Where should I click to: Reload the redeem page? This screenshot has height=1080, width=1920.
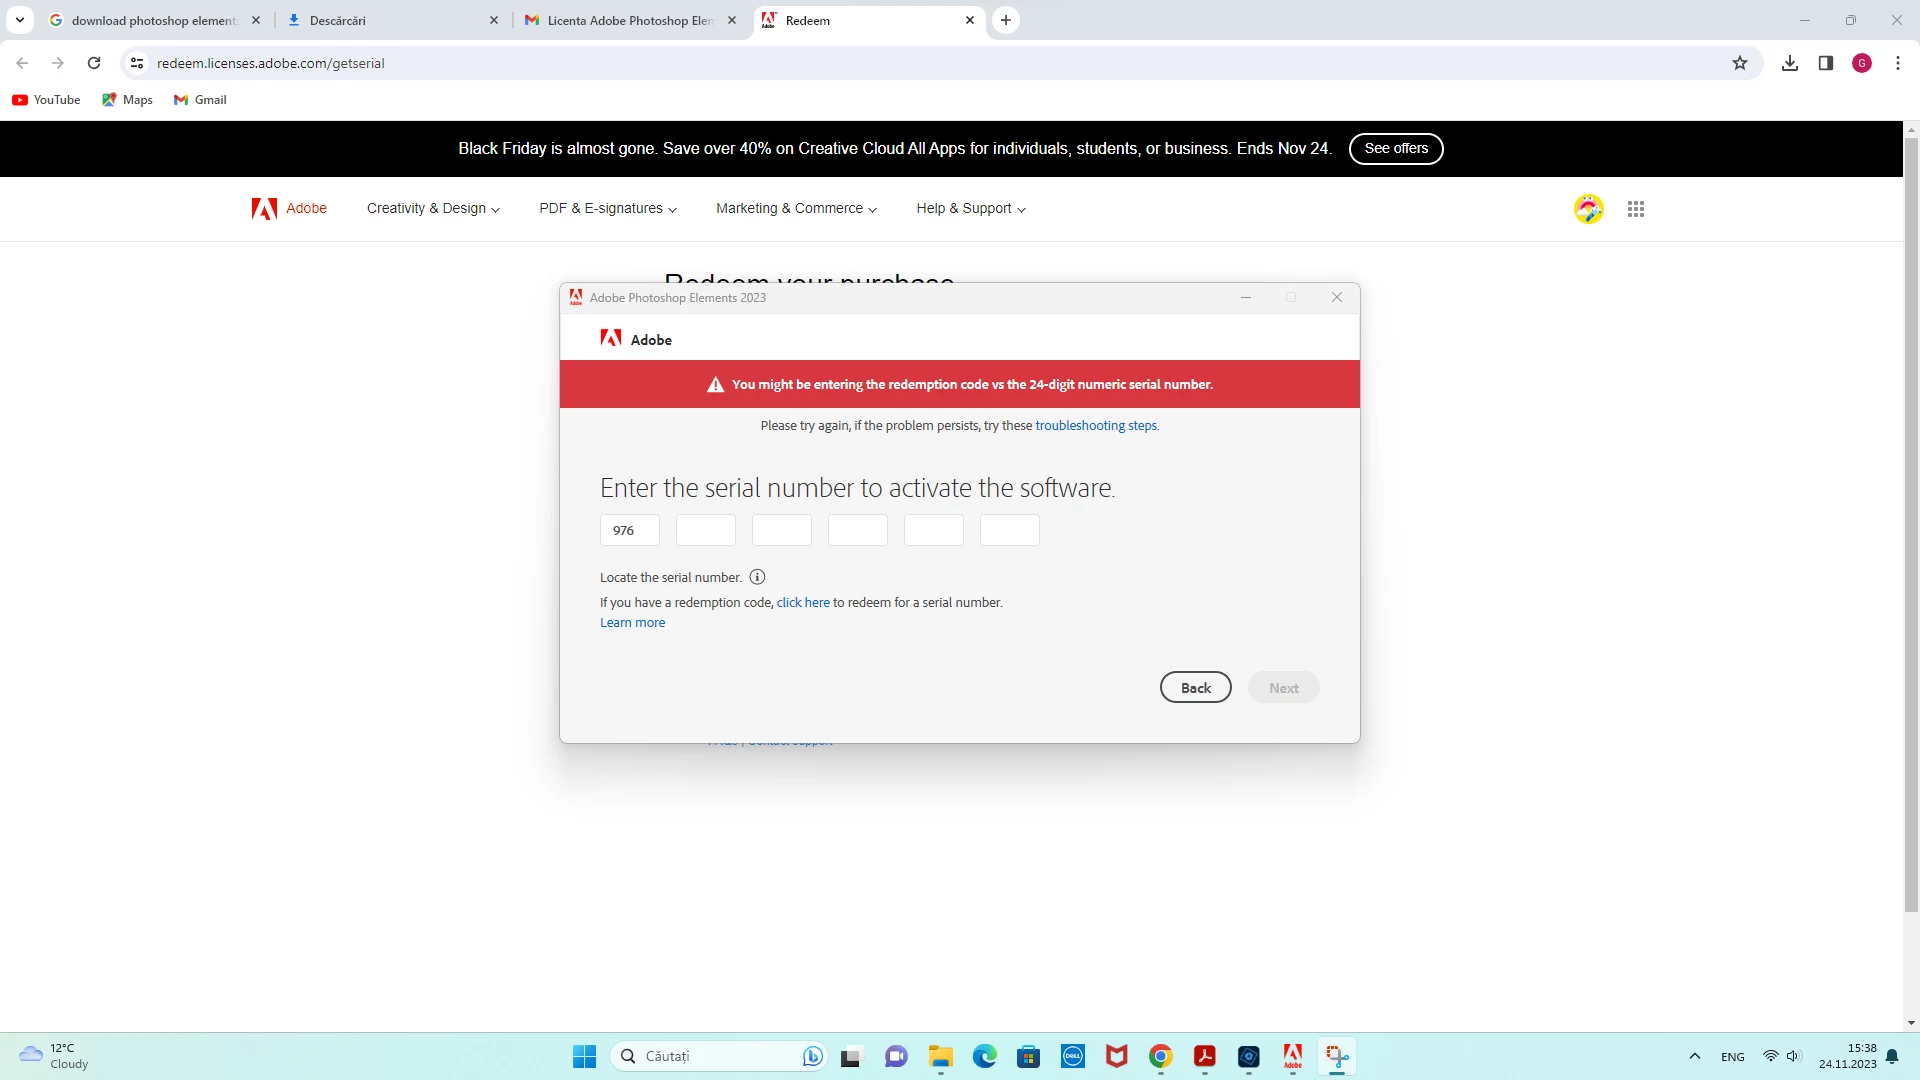pyautogui.click(x=94, y=63)
